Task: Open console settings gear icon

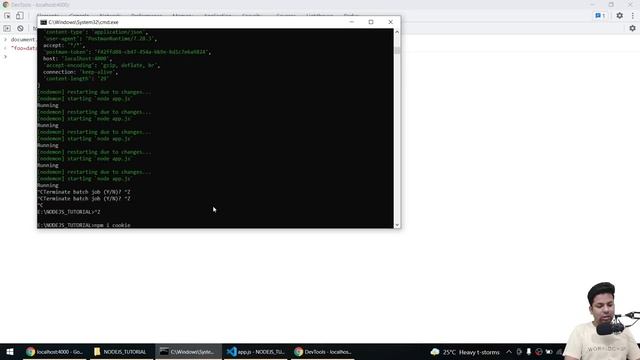Action: point(632,28)
